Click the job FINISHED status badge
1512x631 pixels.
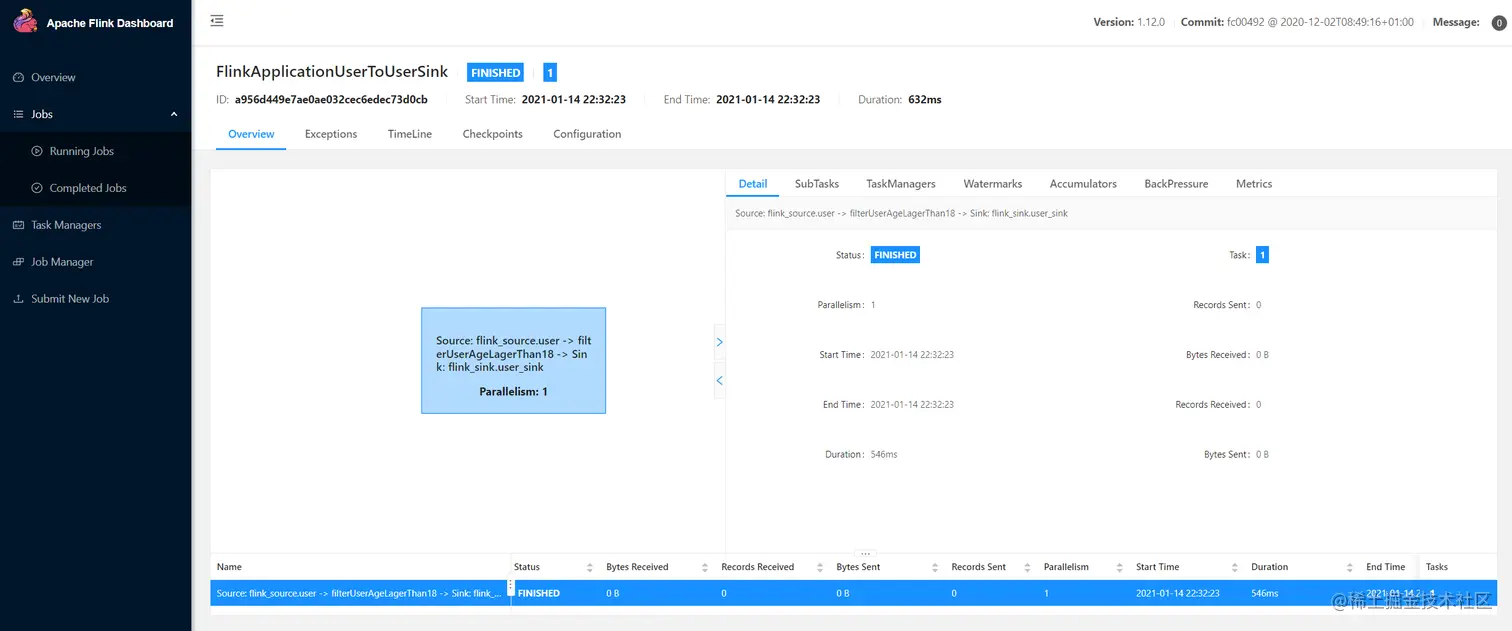click(x=496, y=72)
